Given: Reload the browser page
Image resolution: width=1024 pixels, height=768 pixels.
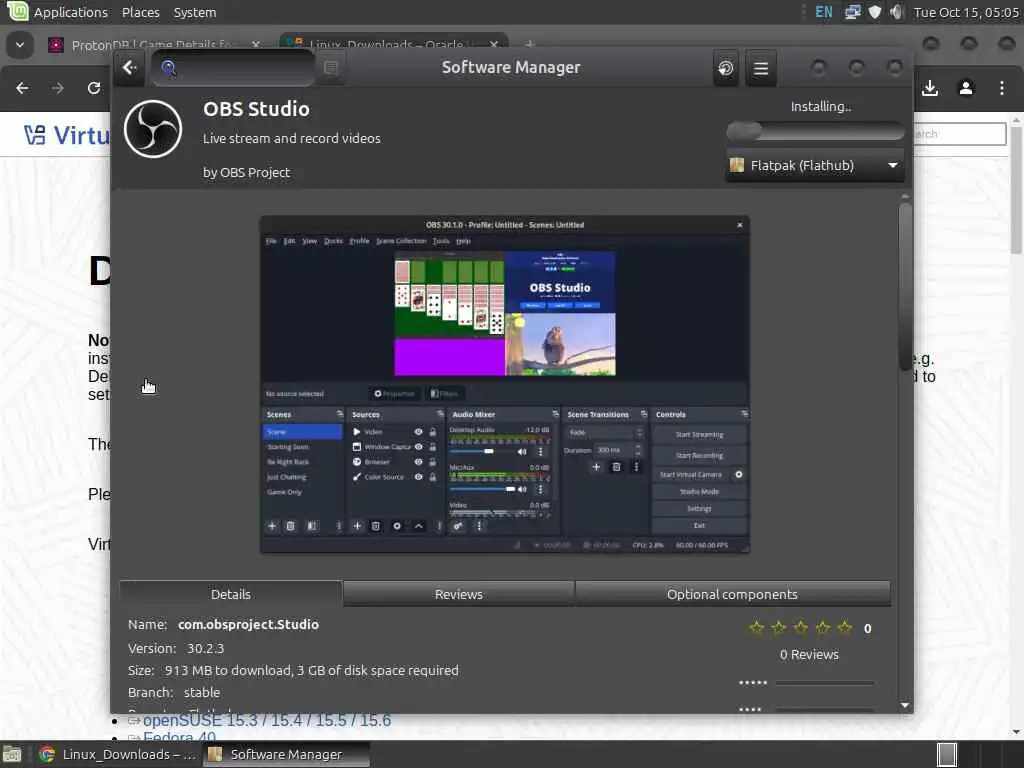Looking at the screenshot, I should (x=94, y=88).
